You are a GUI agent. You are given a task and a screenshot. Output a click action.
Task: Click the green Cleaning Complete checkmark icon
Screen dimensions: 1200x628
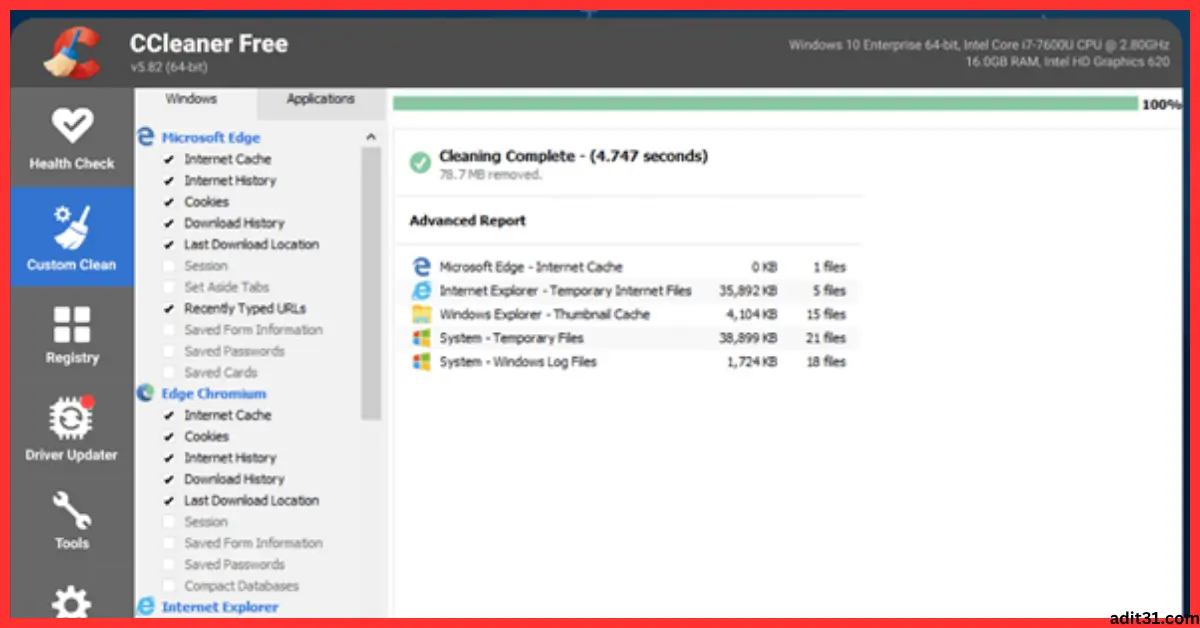pyautogui.click(x=421, y=162)
